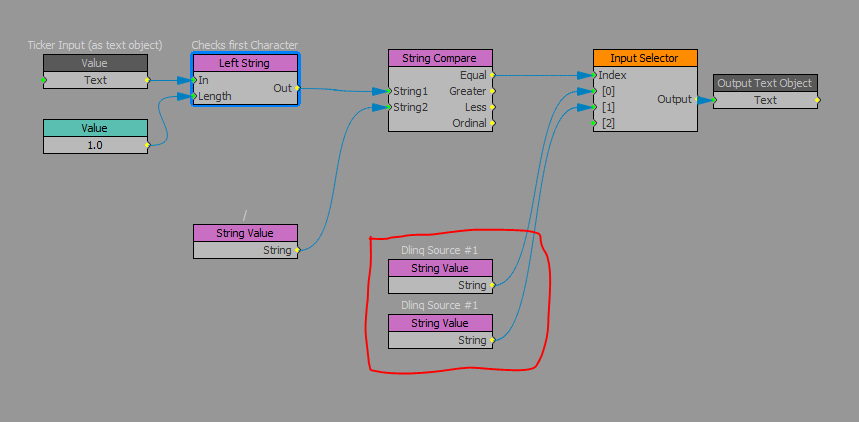Click the Ordinal output of String Compare

pyautogui.click(x=492, y=123)
